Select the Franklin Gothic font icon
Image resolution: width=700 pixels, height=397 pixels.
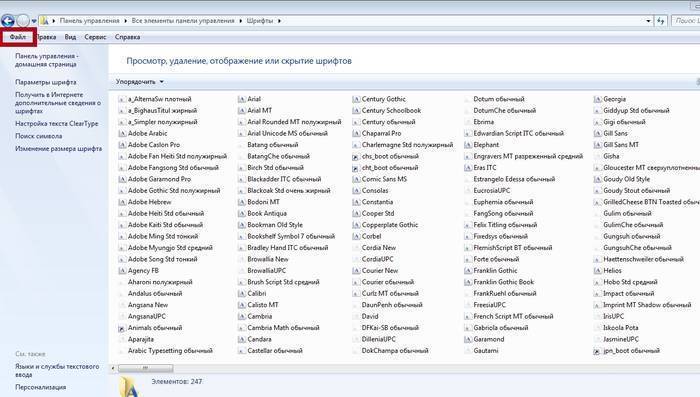click(x=467, y=271)
